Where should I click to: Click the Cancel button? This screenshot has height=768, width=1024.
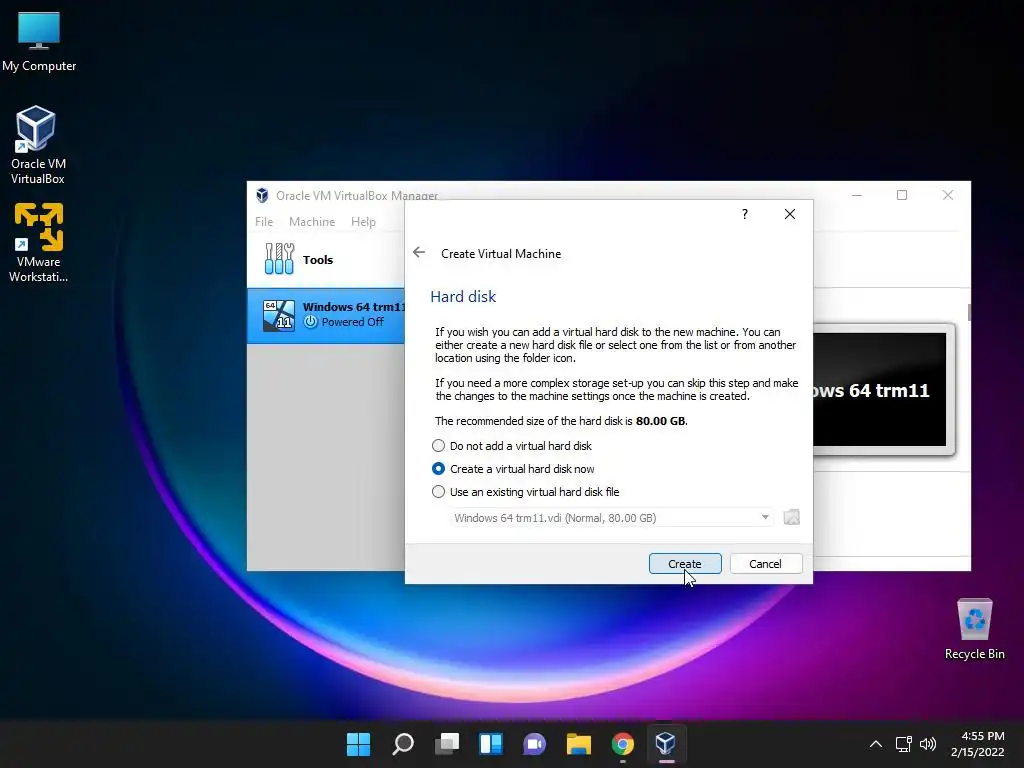tap(765, 564)
